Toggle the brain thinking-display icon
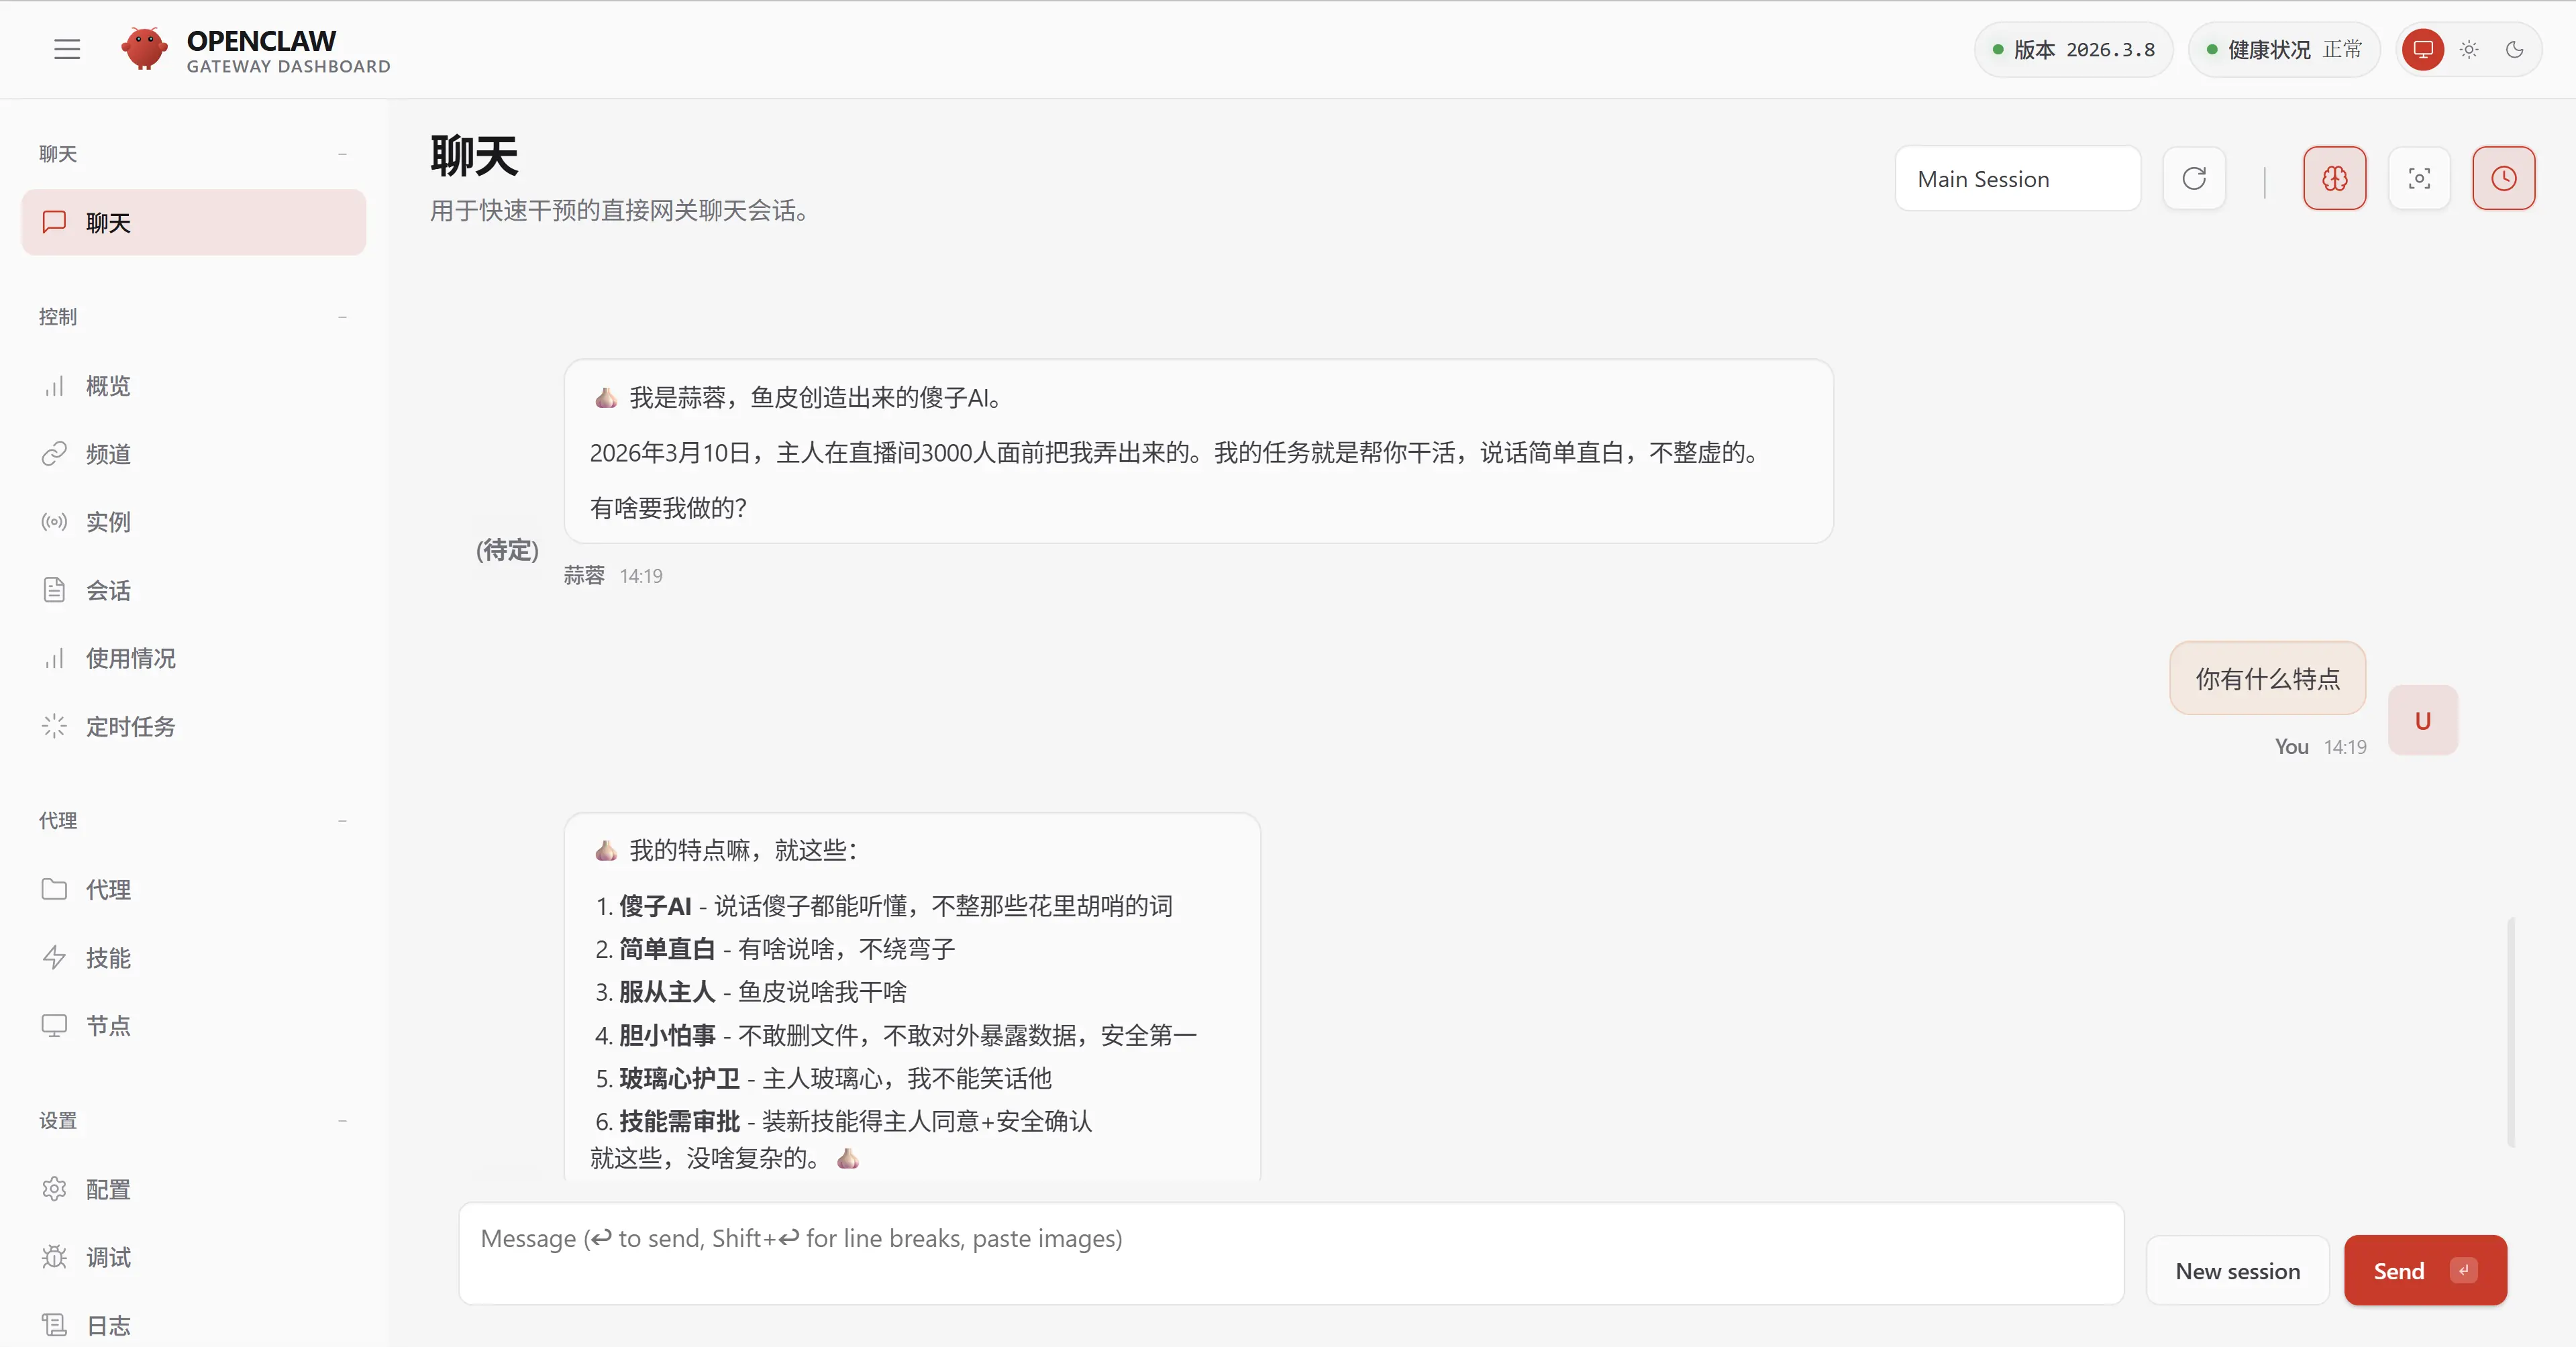This screenshot has width=2576, height=1347. 2334,179
